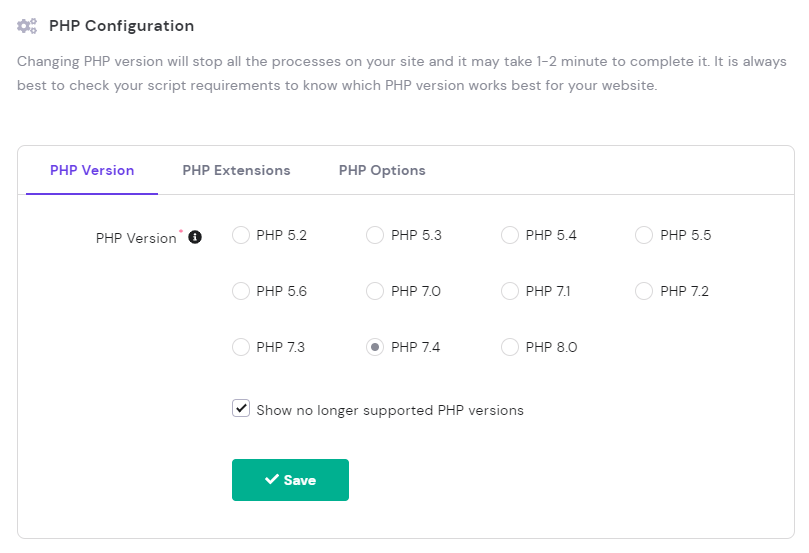Image resolution: width=809 pixels, height=553 pixels.
Task: Choose the PHP 5.4 option
Action: point(510,236)
